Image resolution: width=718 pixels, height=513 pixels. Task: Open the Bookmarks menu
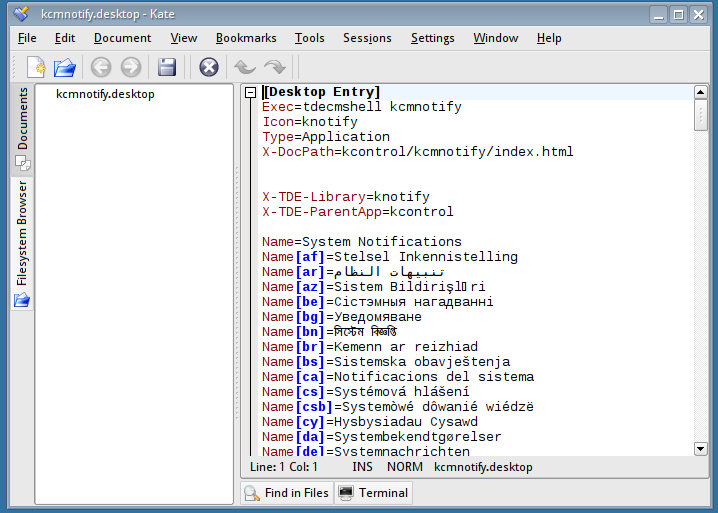(246, 38)
